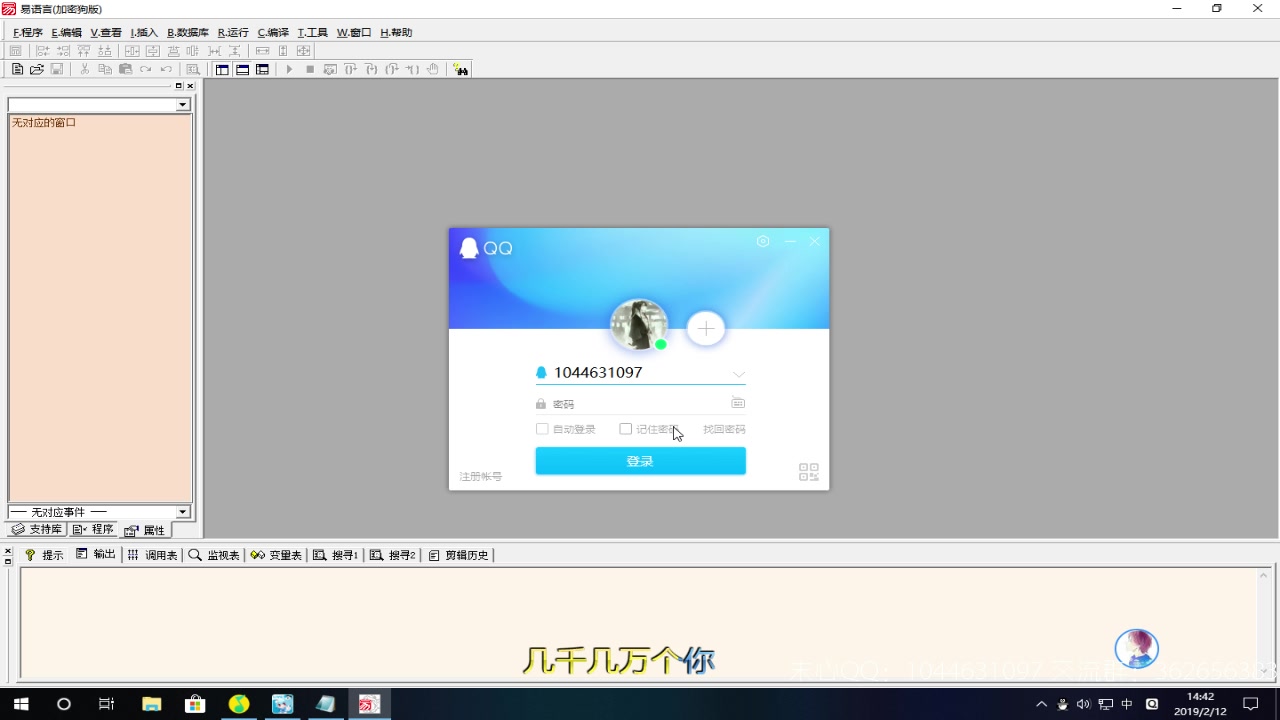Click the equal-height sizing icon
Viewport: 1280px width, 720px height.
point(283,50)
